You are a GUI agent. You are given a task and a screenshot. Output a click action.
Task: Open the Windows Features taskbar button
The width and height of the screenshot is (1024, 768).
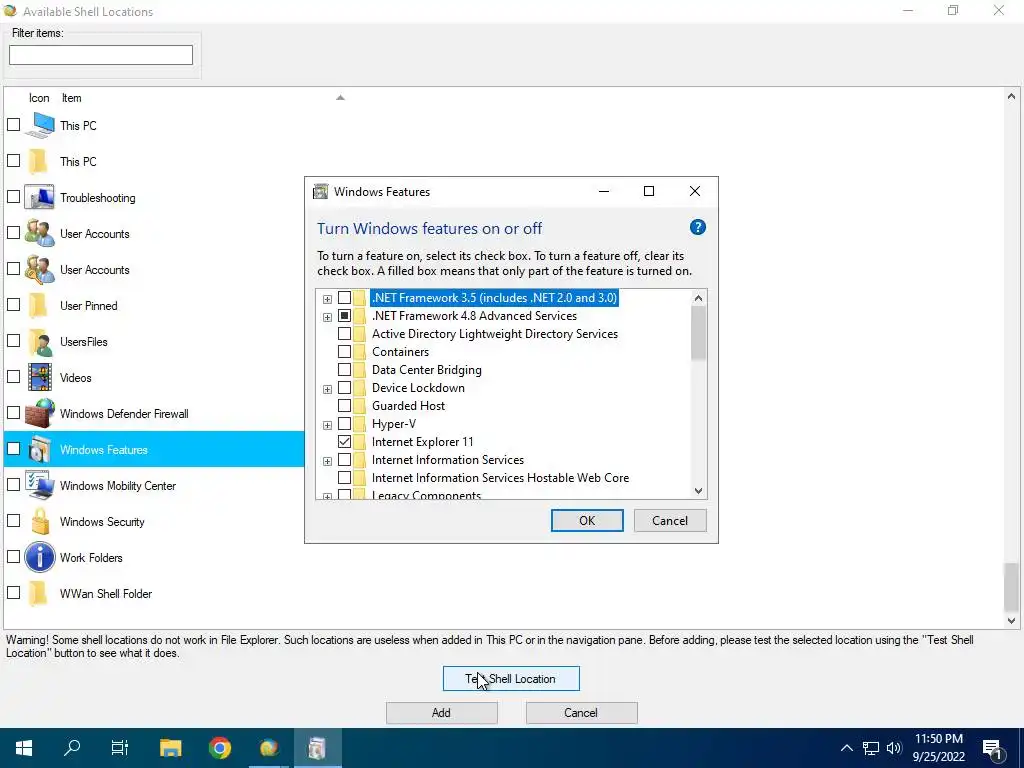tap(317, 748)
